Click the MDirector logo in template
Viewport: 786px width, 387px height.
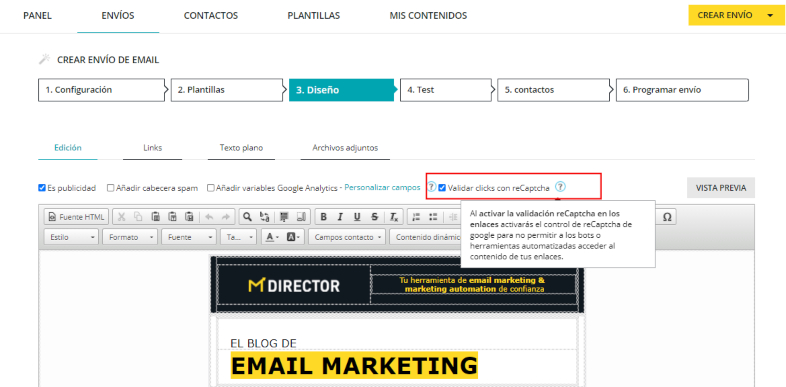pos(294,286)
